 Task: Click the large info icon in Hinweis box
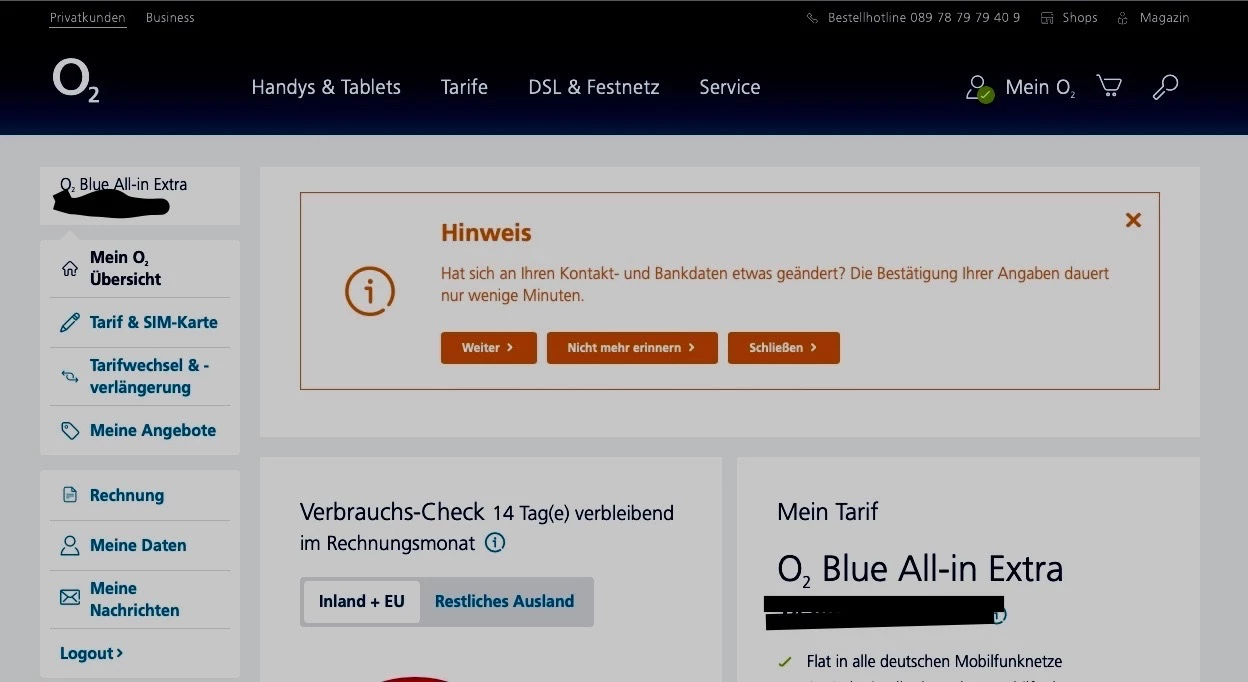coord(370,291)
